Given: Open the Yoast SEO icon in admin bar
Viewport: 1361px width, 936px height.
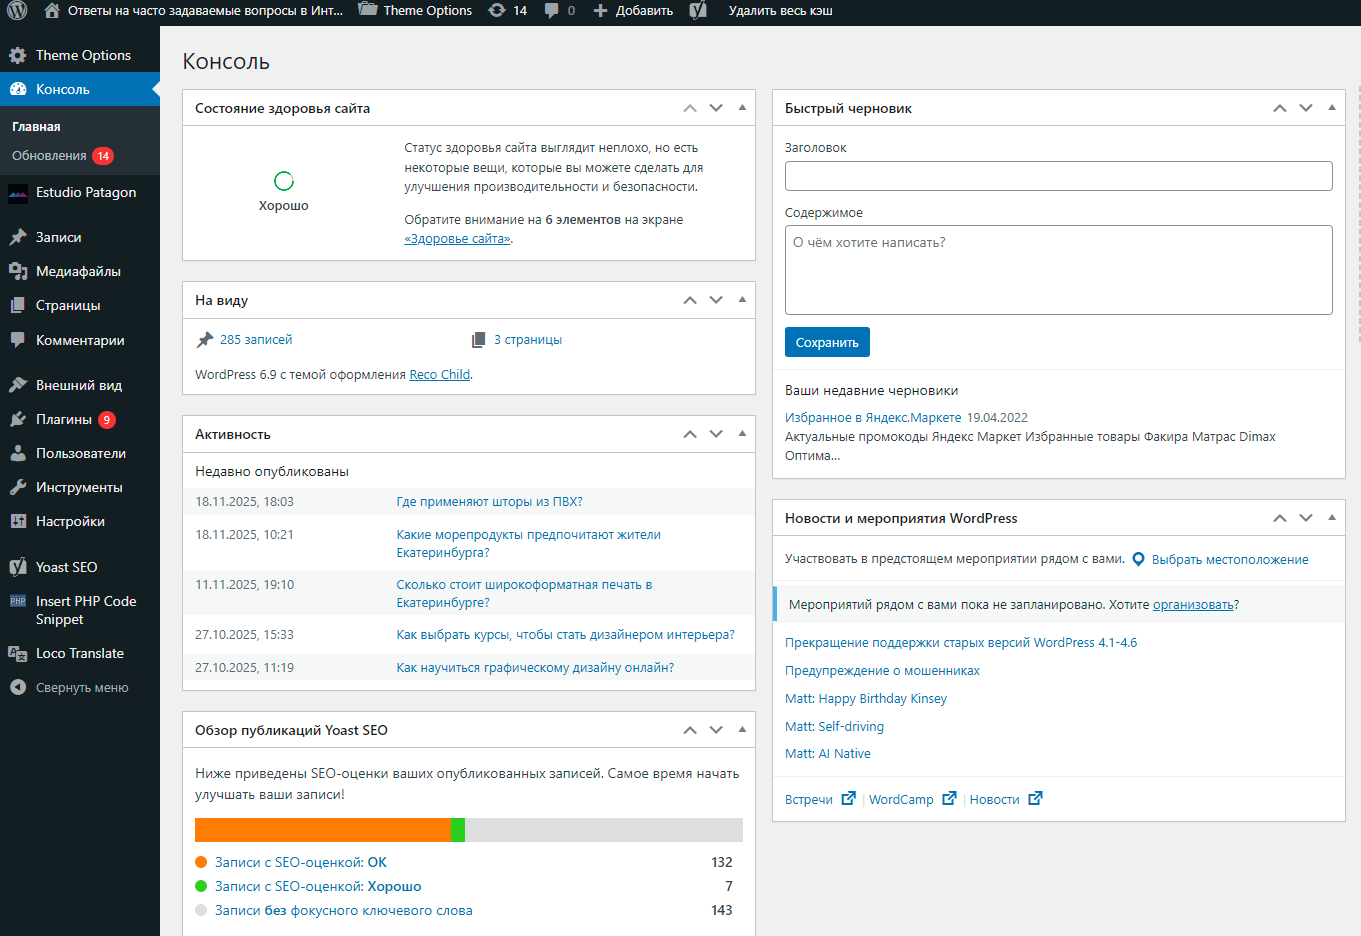Looking at the screenshot, I should pyautogui.click(x=698, y=11).
